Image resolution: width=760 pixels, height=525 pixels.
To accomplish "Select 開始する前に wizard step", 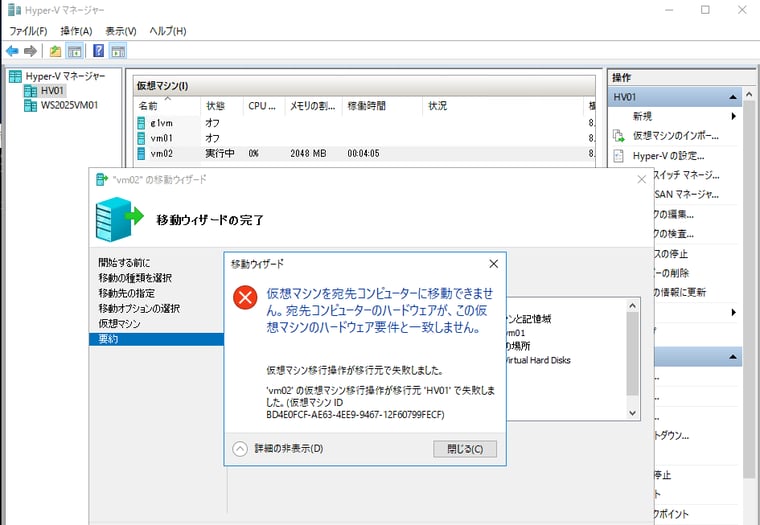I will [x=124, y=263].
